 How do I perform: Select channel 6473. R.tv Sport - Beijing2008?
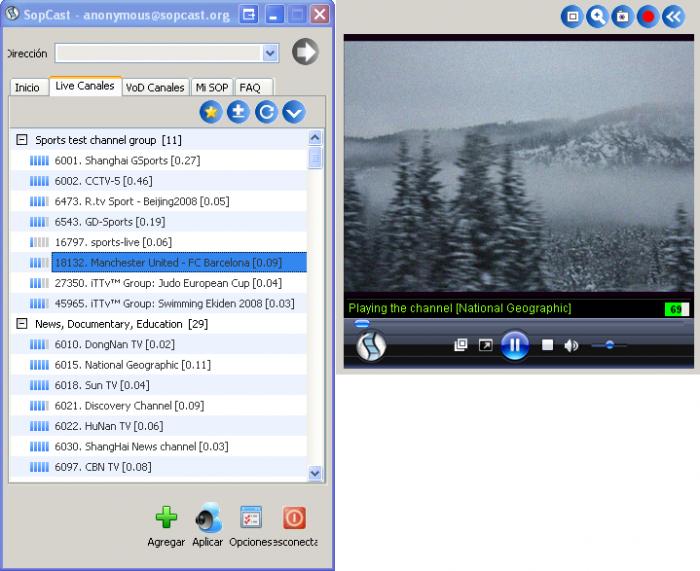coord(158,201)
